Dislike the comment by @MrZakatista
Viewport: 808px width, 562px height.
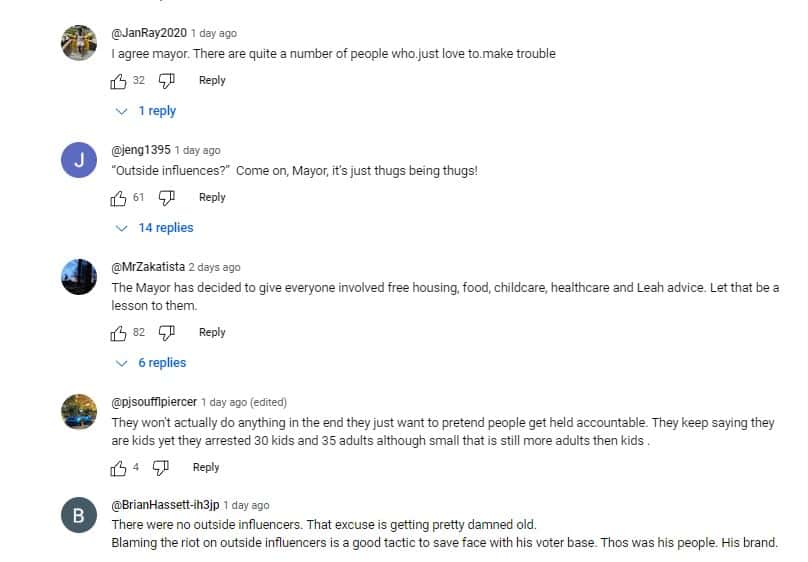167,333
